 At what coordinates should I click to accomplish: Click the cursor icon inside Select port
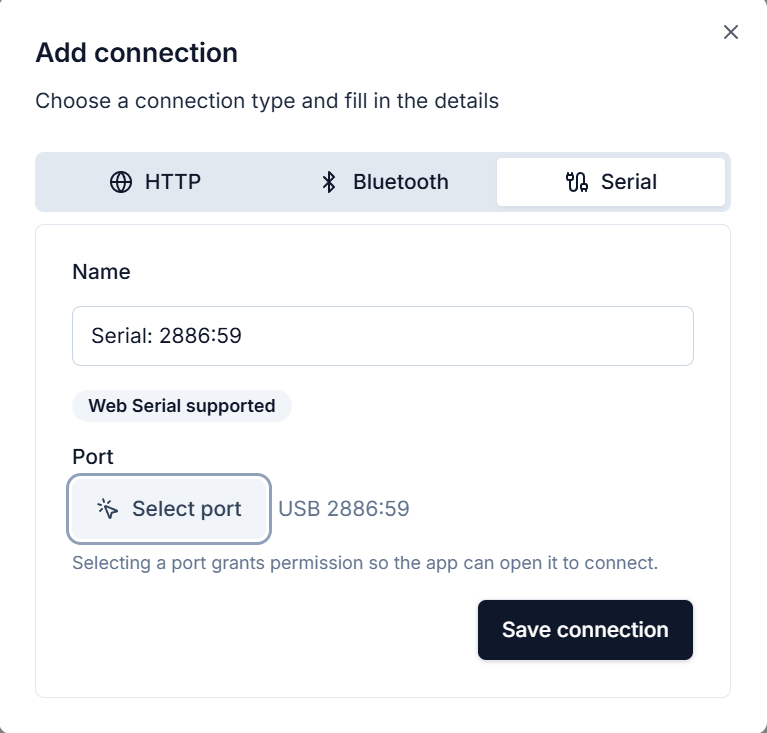(x=108, y=509)
